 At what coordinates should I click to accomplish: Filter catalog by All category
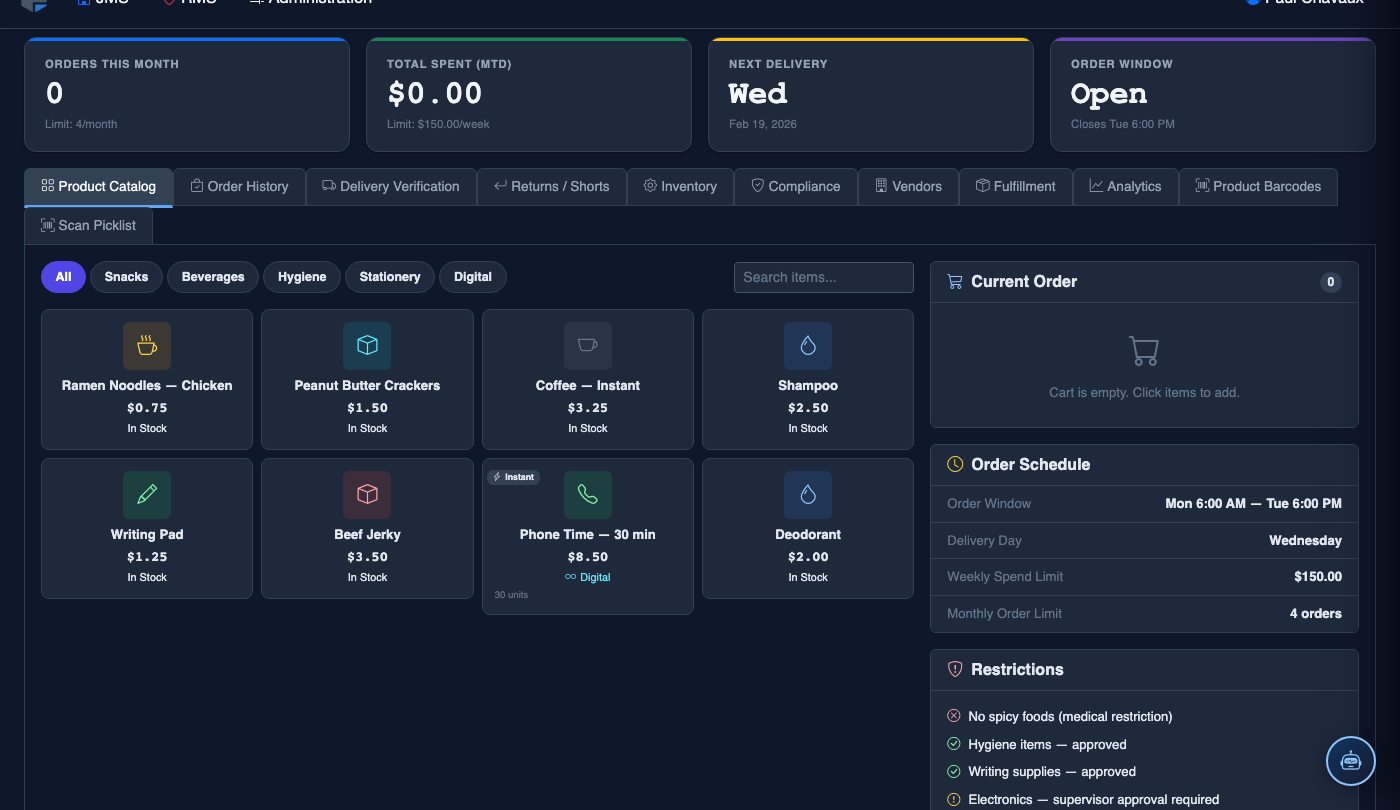(64, 277)
